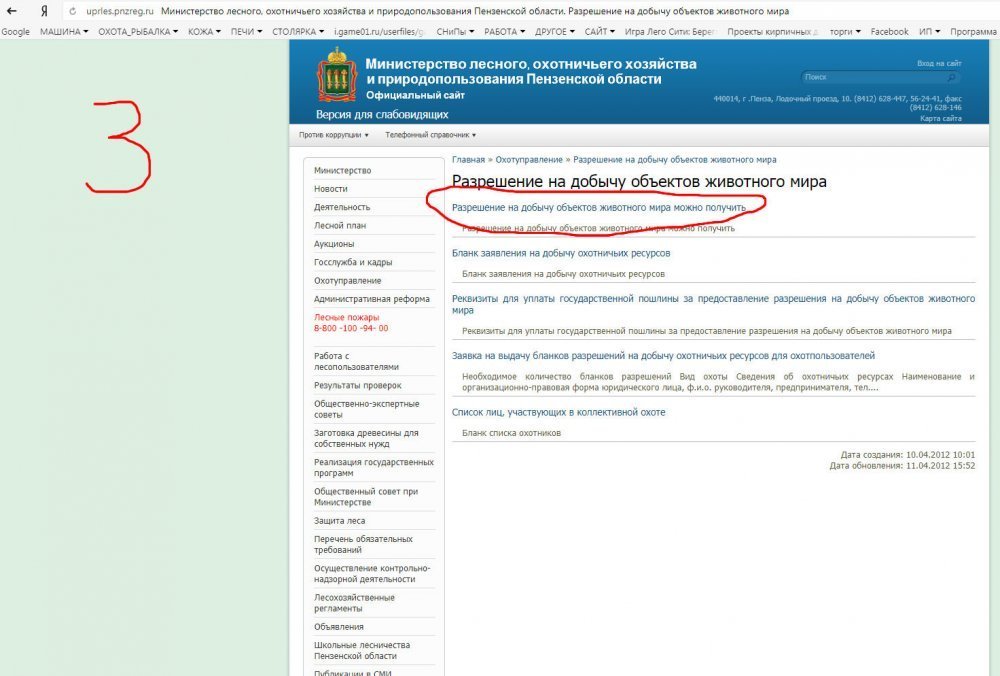This screenshot has height=676, width=1000.
Task: Open the СТОЛЯРКА bookmarks folder
Action: click(x=299, y=32)
